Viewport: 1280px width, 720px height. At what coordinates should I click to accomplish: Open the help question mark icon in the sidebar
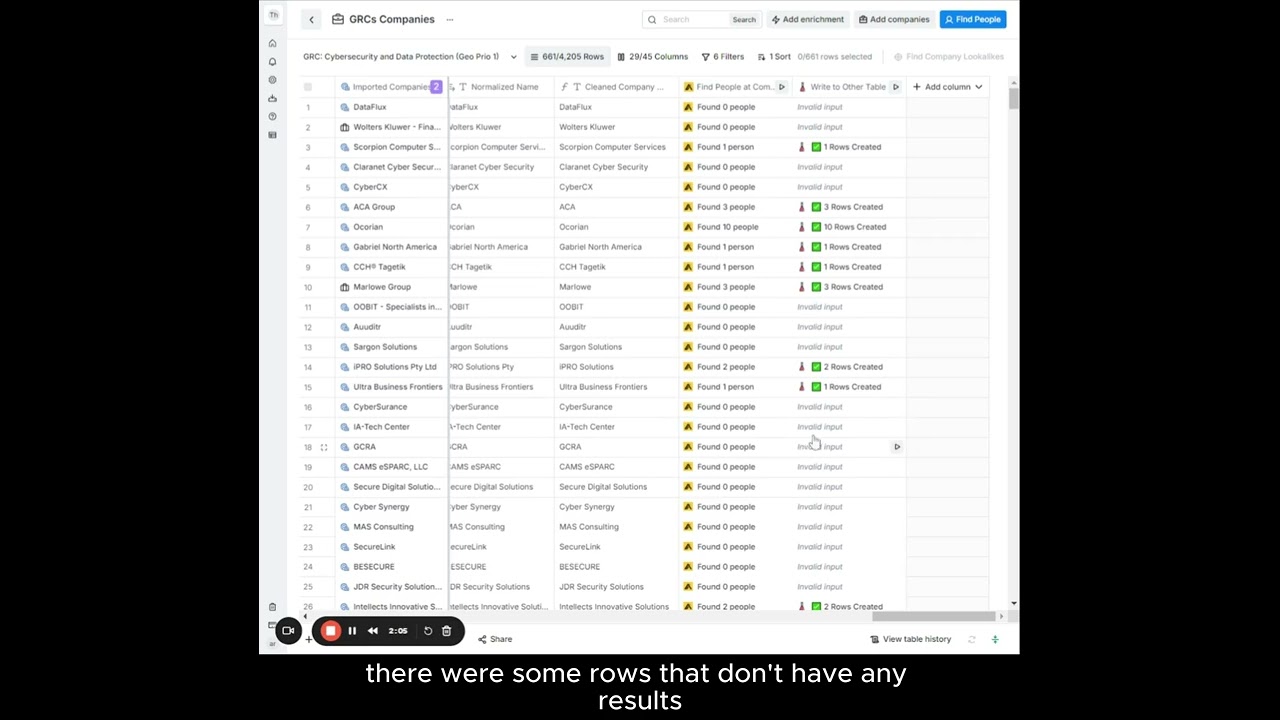(x=272, y=116)
